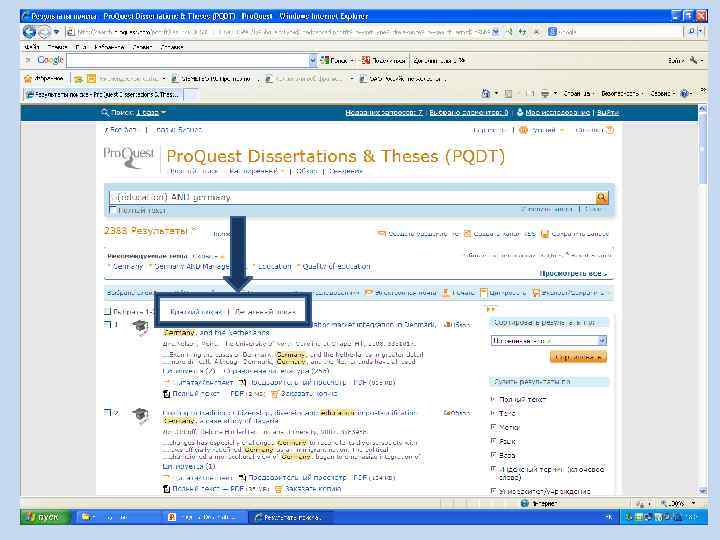Image resolution: width=720 pixels, height=540 pixels.
Task: Switch to the Результаты поиска taskbar item
Action: [x=291, y=517]
